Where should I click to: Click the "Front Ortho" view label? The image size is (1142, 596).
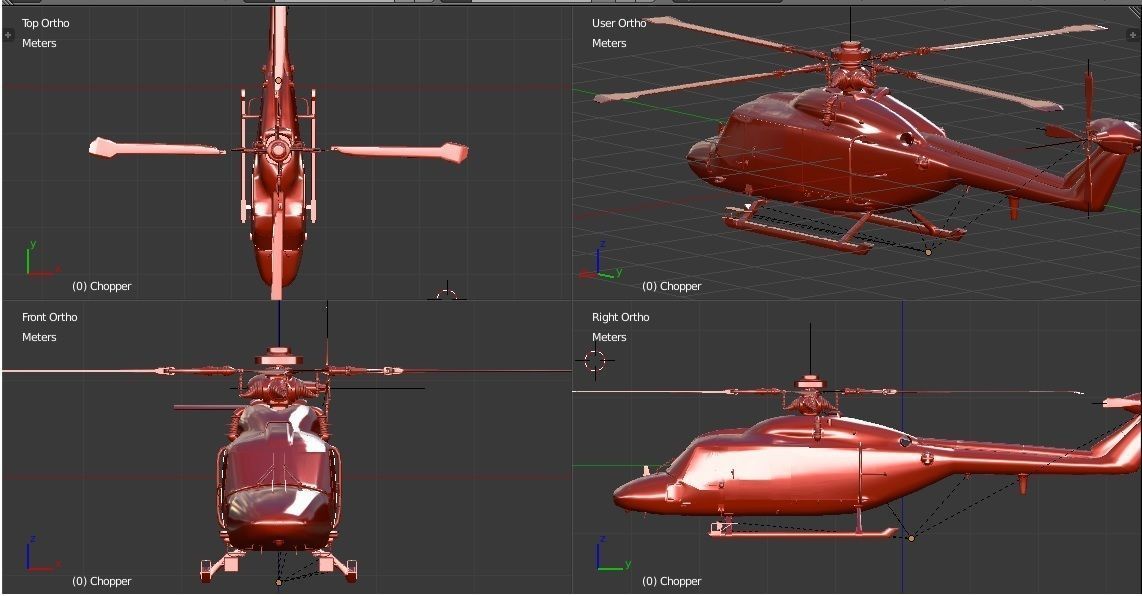[50, 317]
